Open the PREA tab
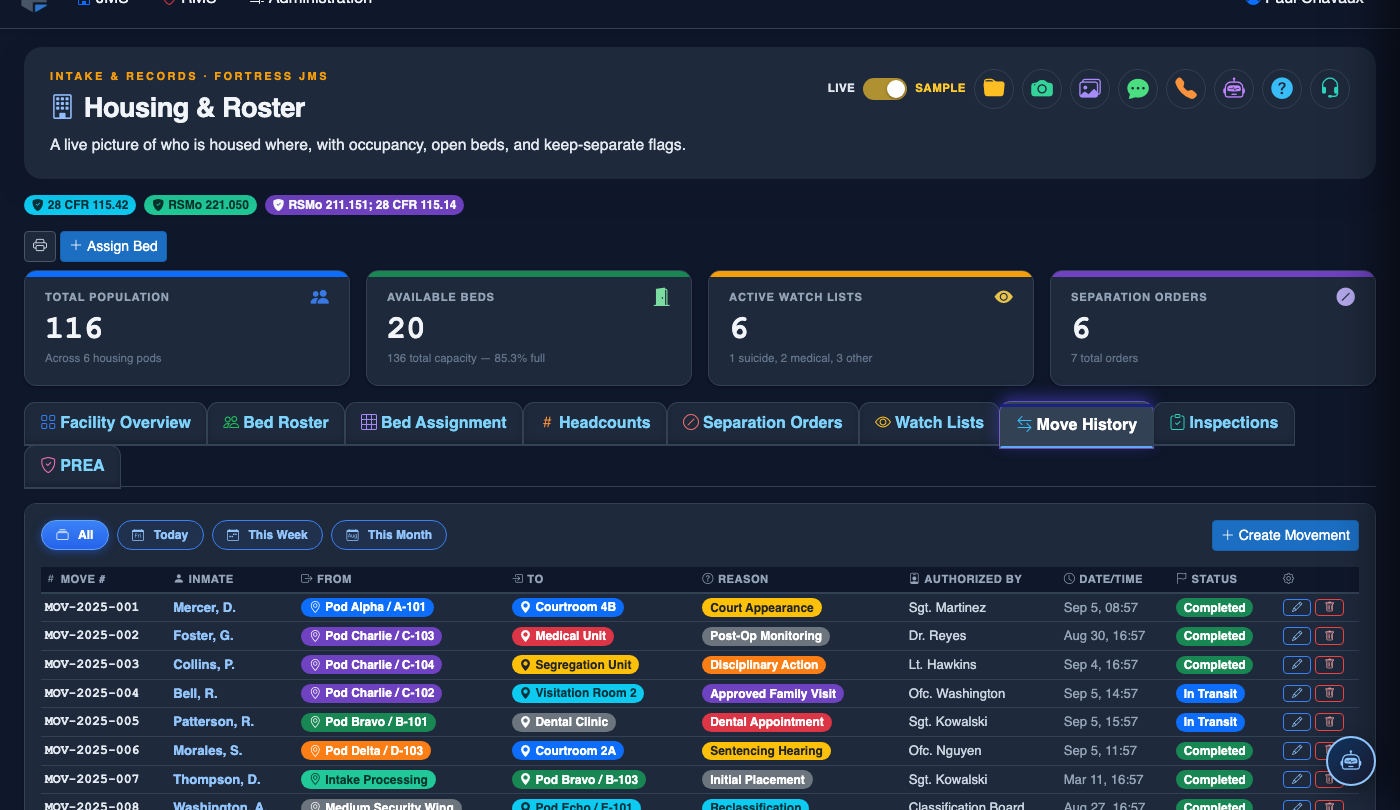 (x=72, y=465)
